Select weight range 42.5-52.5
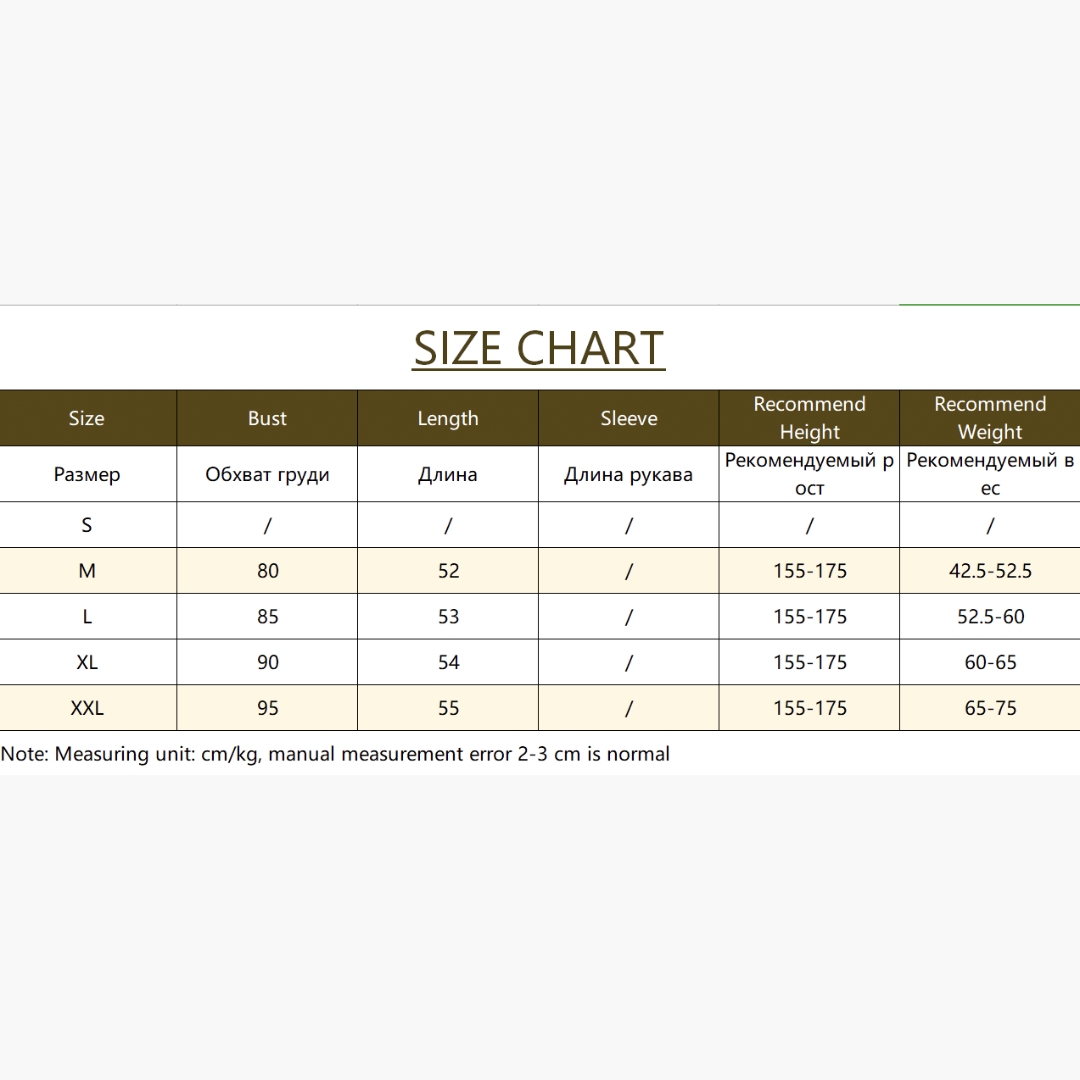1080x1080 pixels. pyautogui.click(x=990, y=571)
